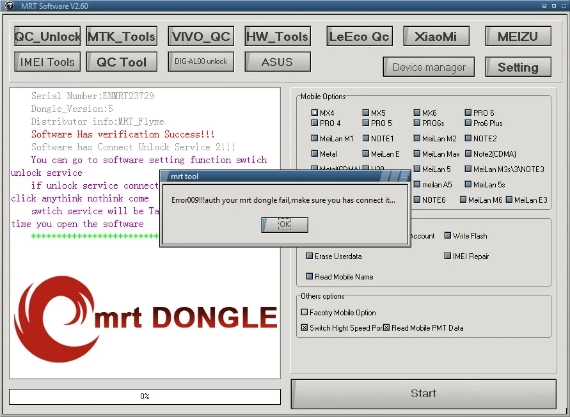Choose the MeiLan M6 option
Image resolution: width=570 pixels, height=417 pixels.
coord(463,200)
